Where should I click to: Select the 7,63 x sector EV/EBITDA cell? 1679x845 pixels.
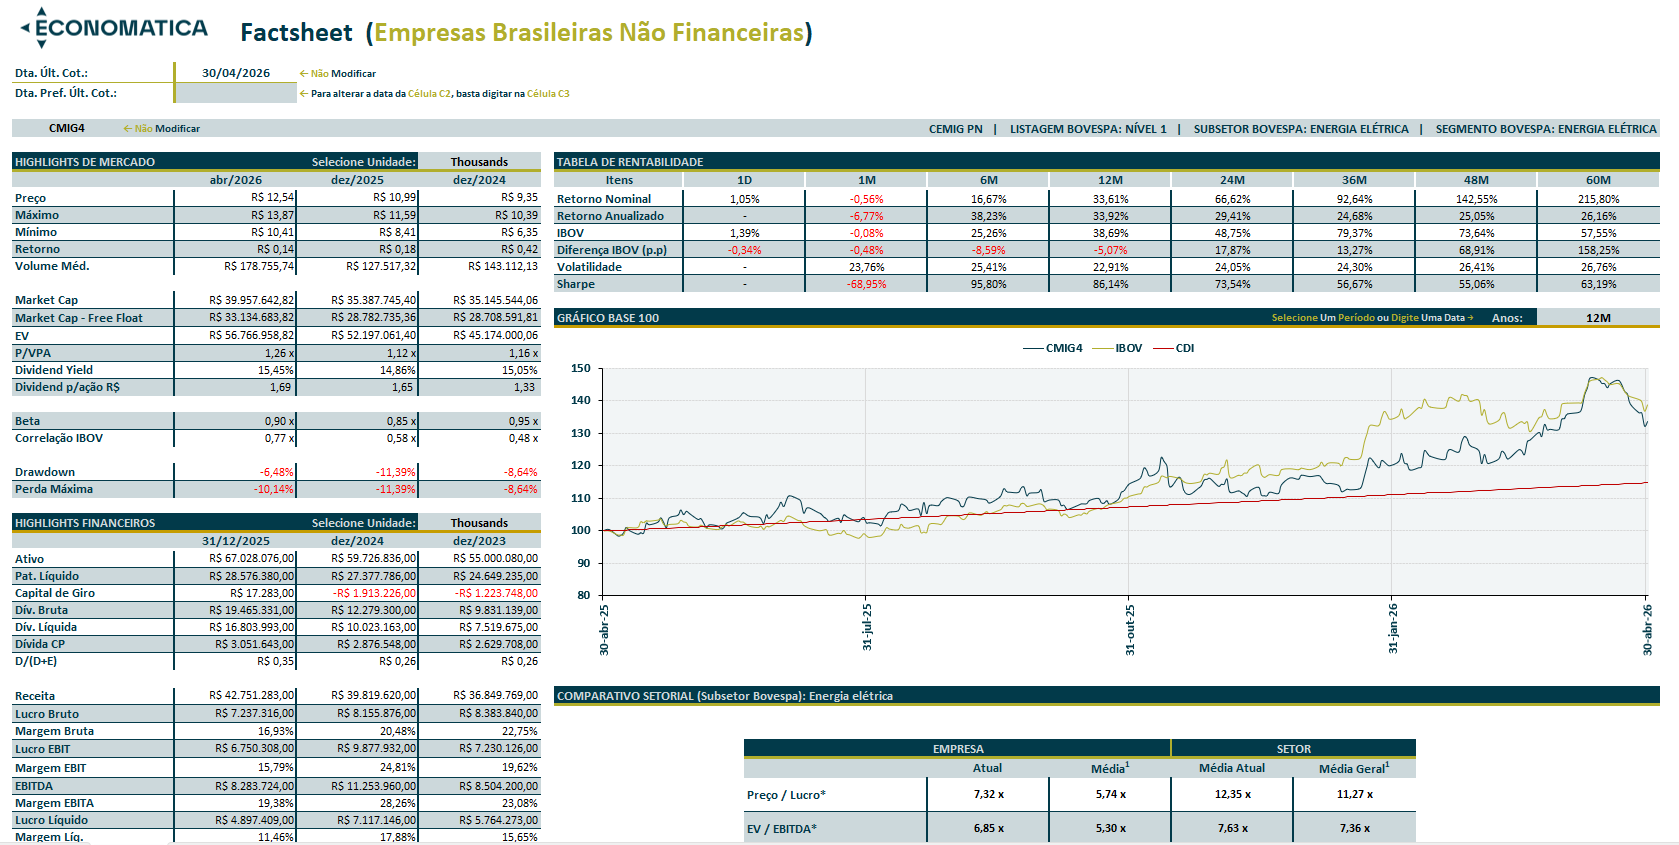pos(1232,828)
